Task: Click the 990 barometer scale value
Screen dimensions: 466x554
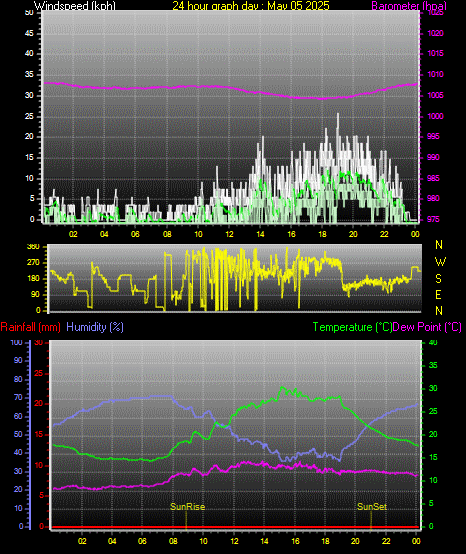Action: [x=433, y=157]
